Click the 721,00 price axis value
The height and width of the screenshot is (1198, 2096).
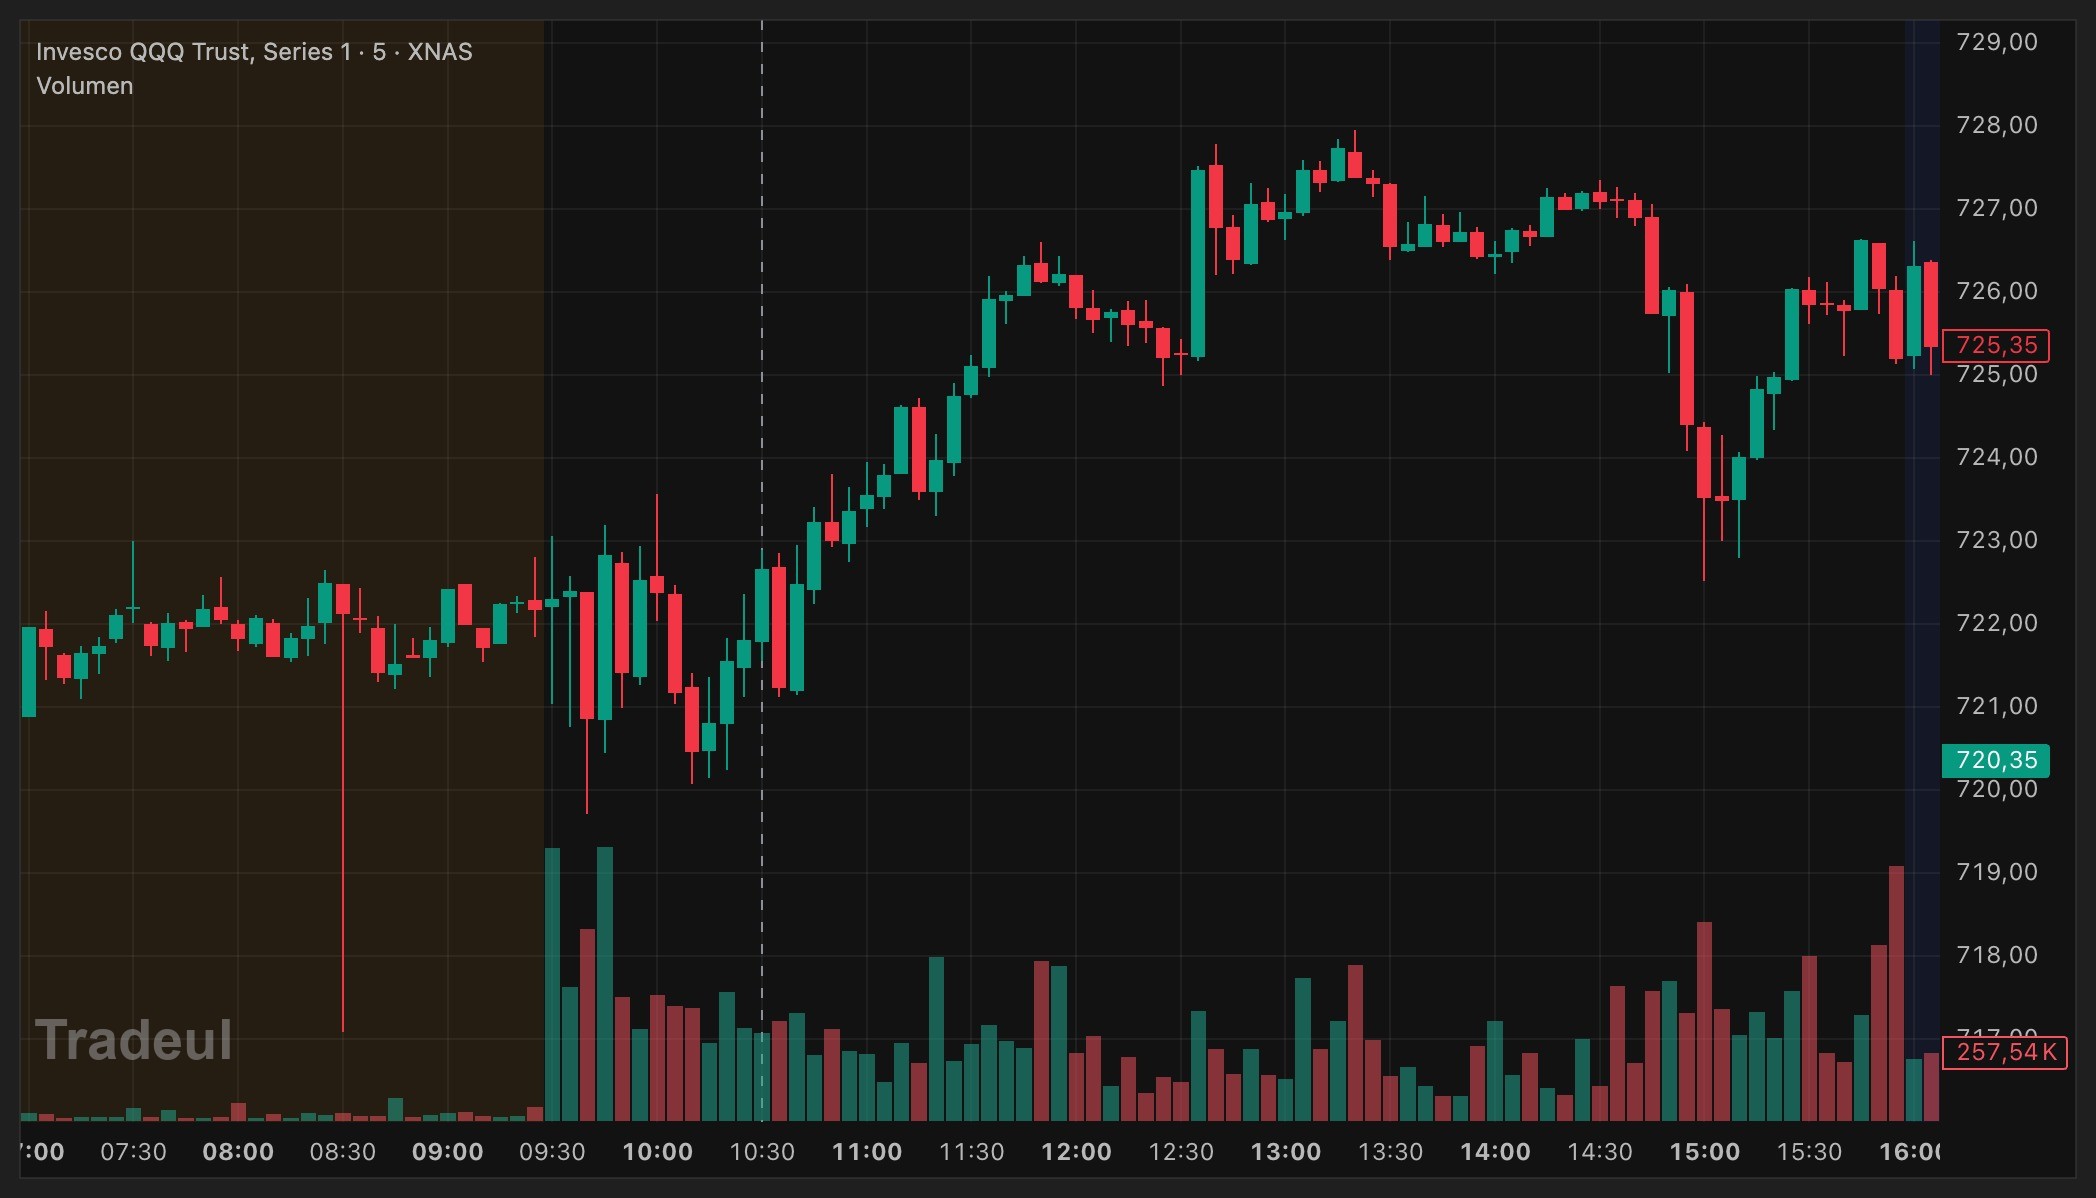coord(1996,706)
